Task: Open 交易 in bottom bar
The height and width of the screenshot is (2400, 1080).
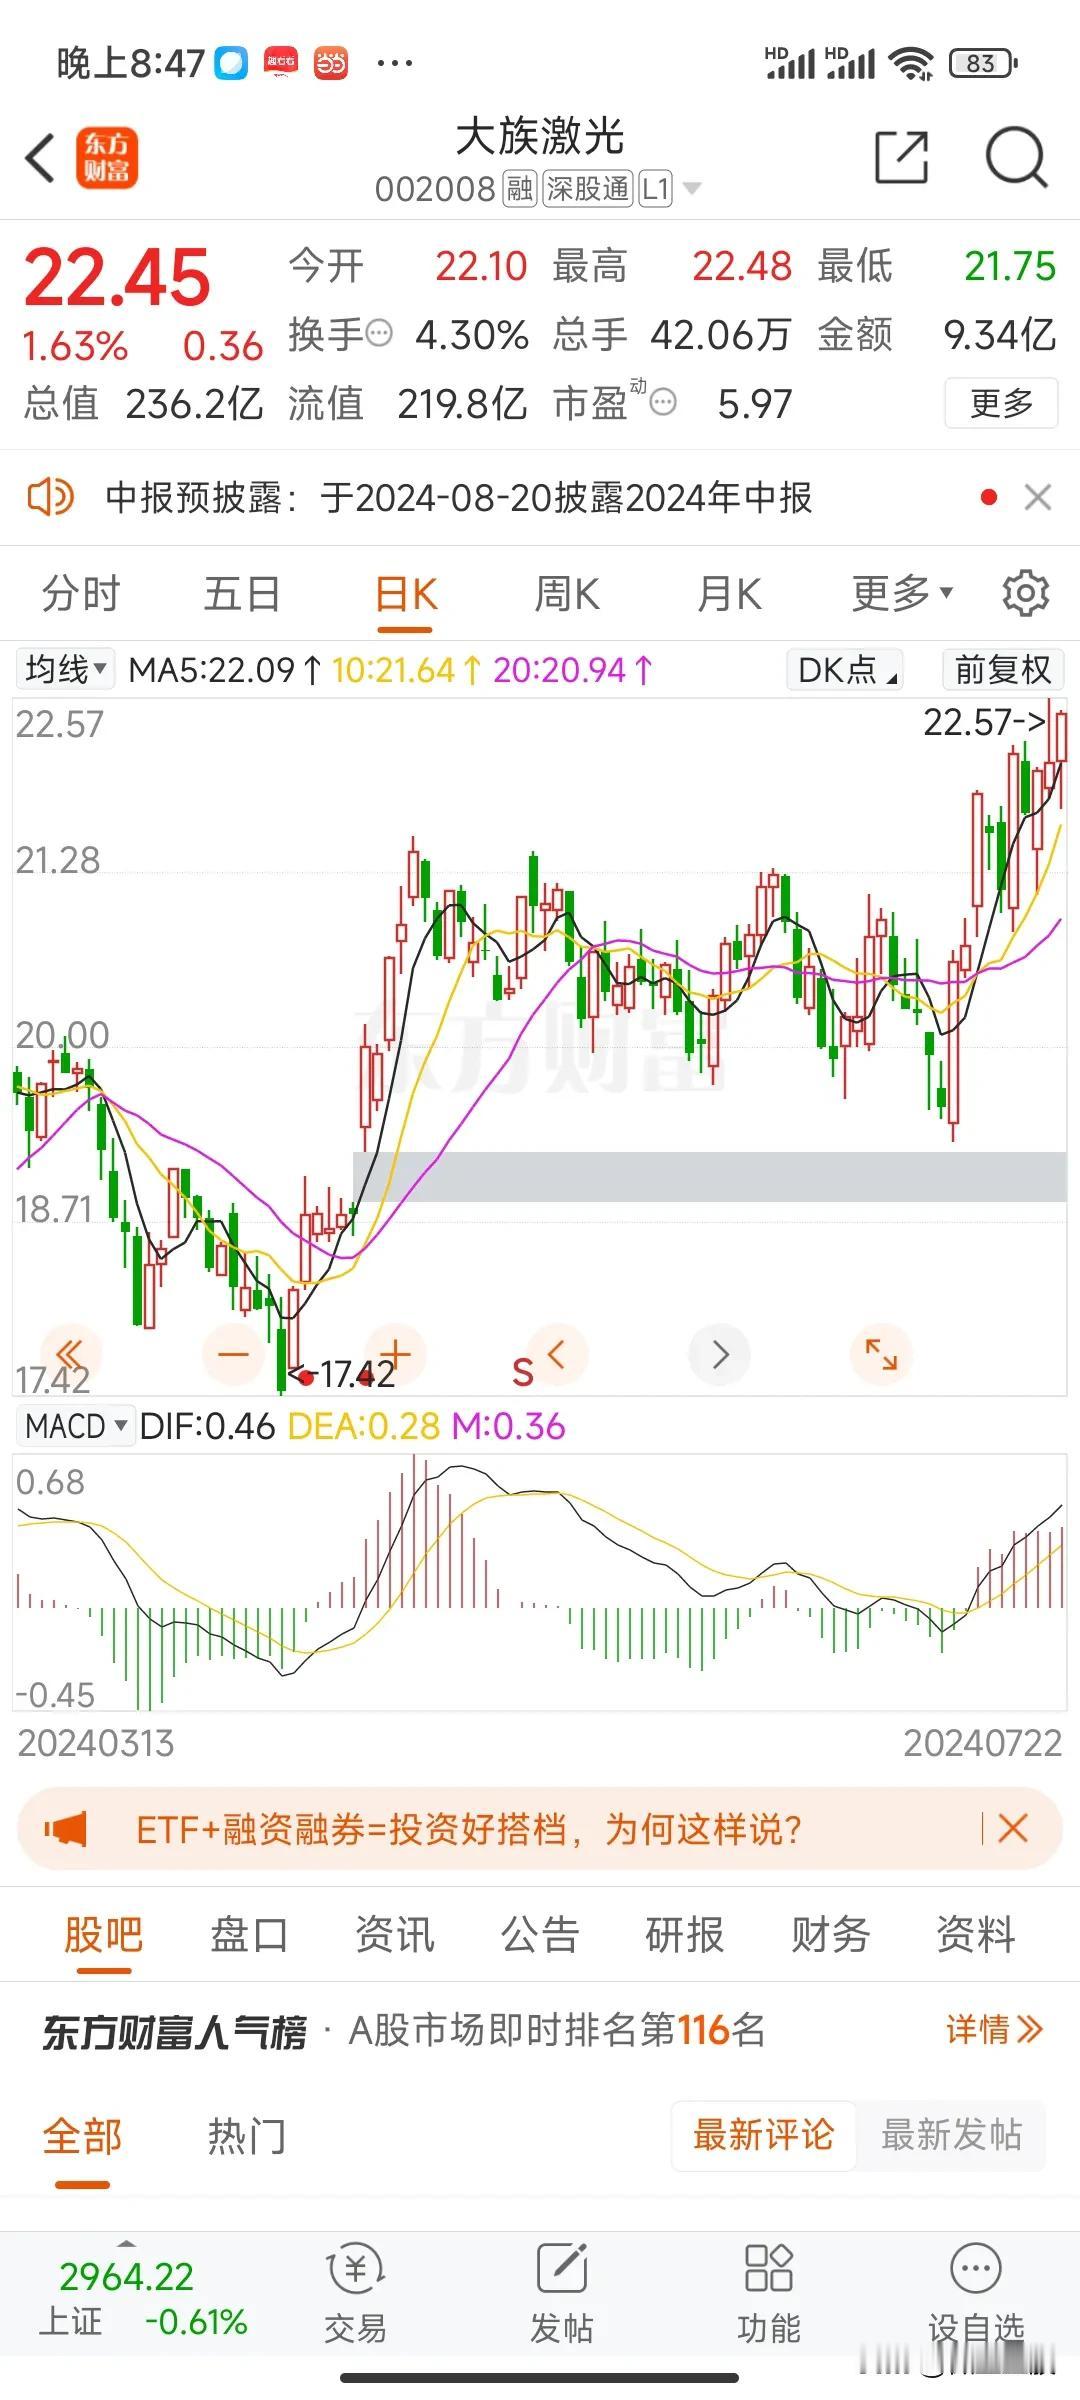Action: (x=355, y=2292)
